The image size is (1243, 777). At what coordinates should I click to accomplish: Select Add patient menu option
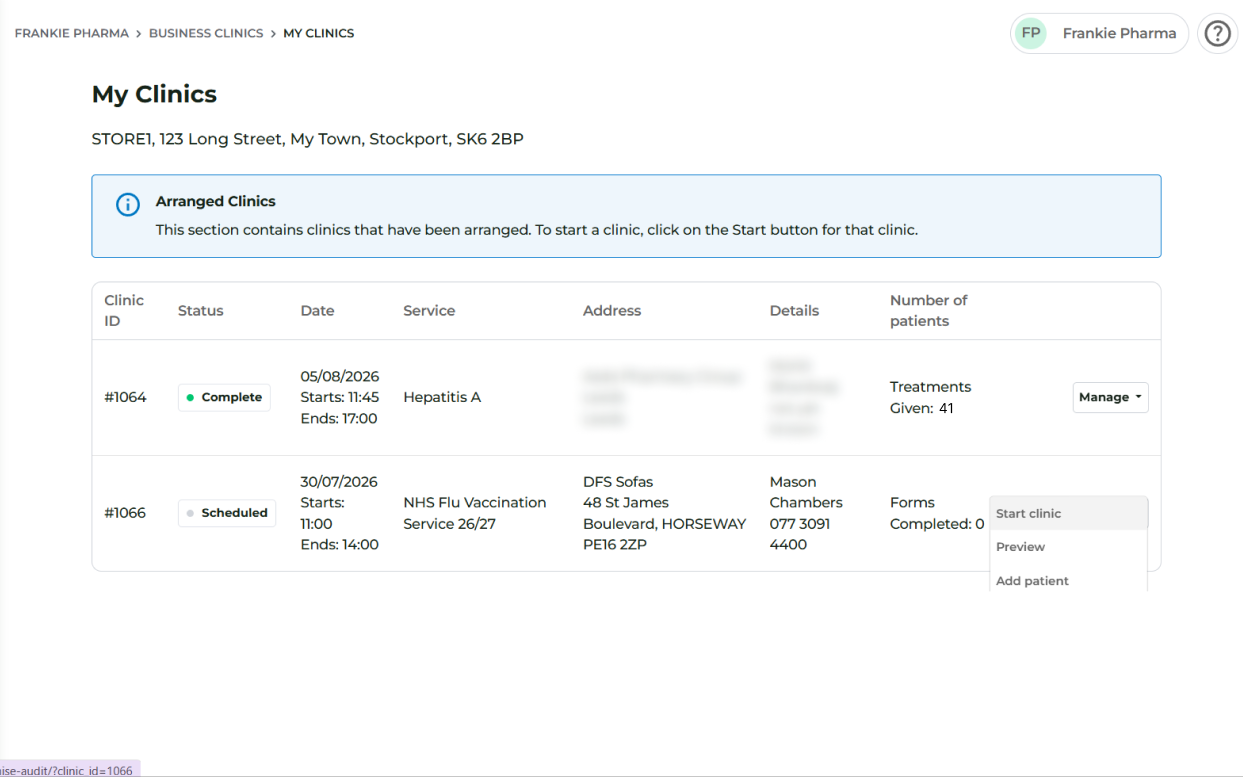pos(1068,580)
